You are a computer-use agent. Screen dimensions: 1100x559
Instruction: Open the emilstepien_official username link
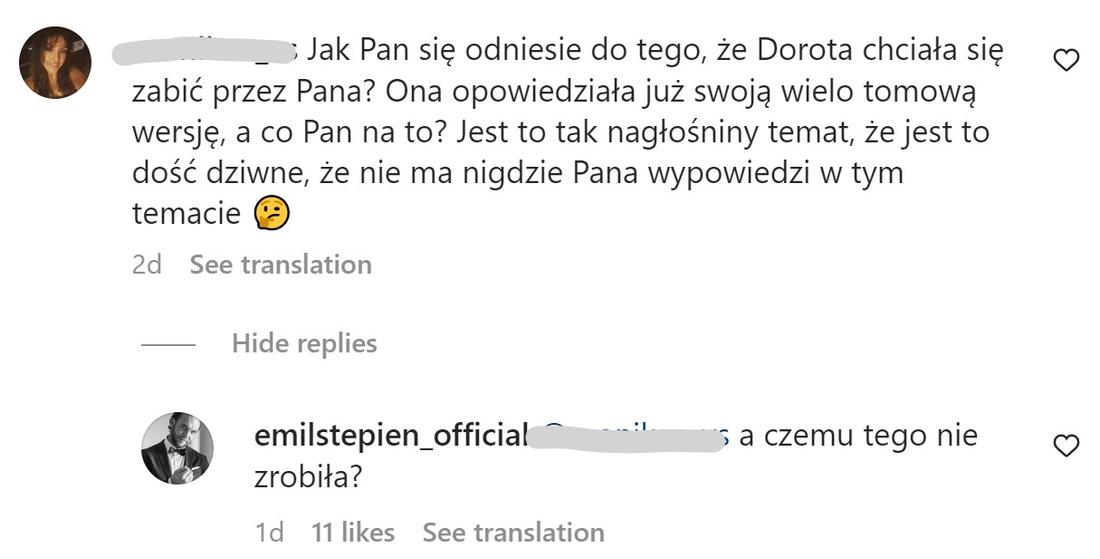pos(391,436)
